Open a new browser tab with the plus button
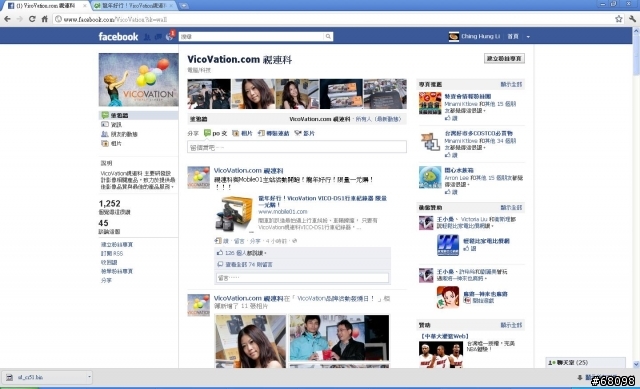This screenshot has width=640, height=389. (x=184, y=6)
